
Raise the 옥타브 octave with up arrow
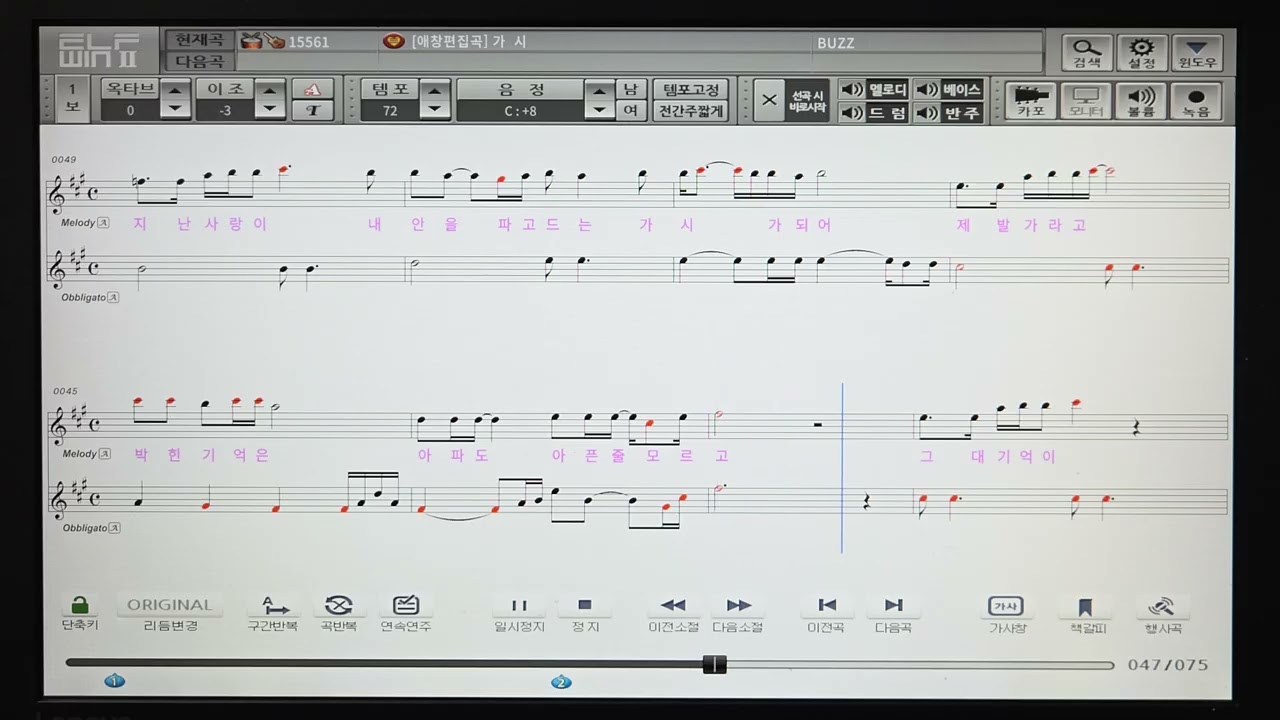[175, 90]
